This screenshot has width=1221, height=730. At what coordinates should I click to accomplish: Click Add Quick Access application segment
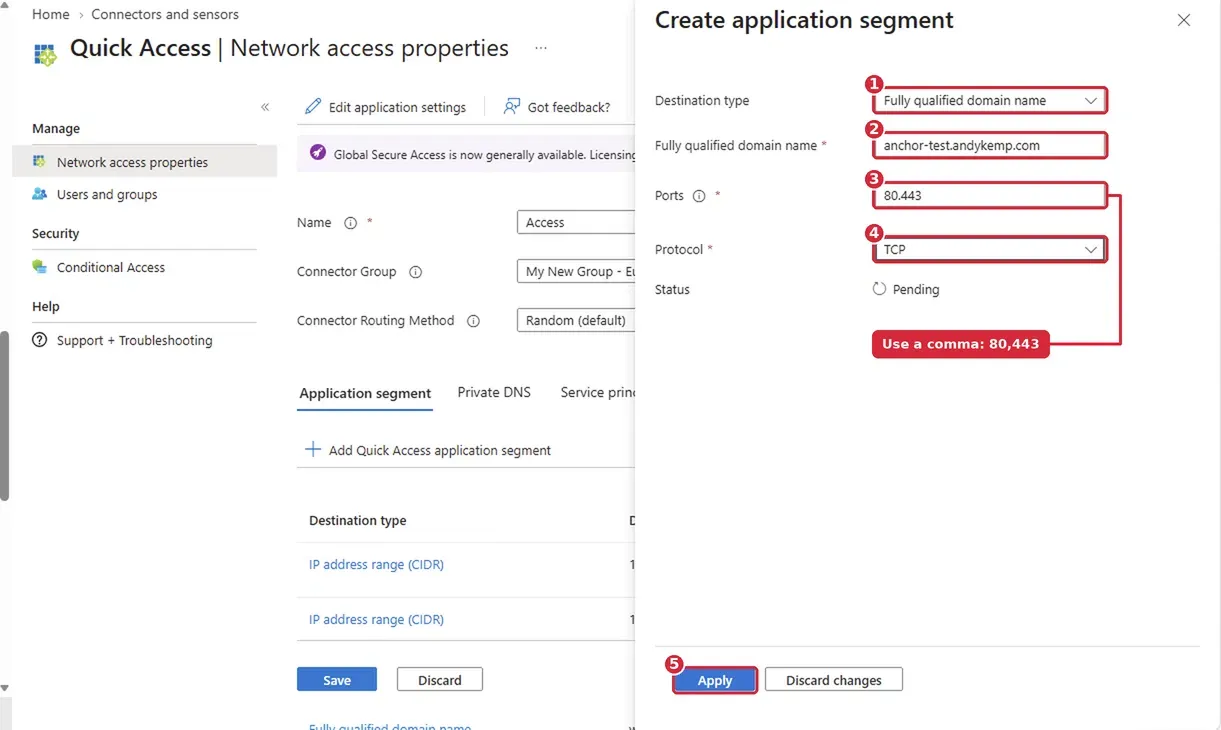pyautogui.click(x=427, y=450)
